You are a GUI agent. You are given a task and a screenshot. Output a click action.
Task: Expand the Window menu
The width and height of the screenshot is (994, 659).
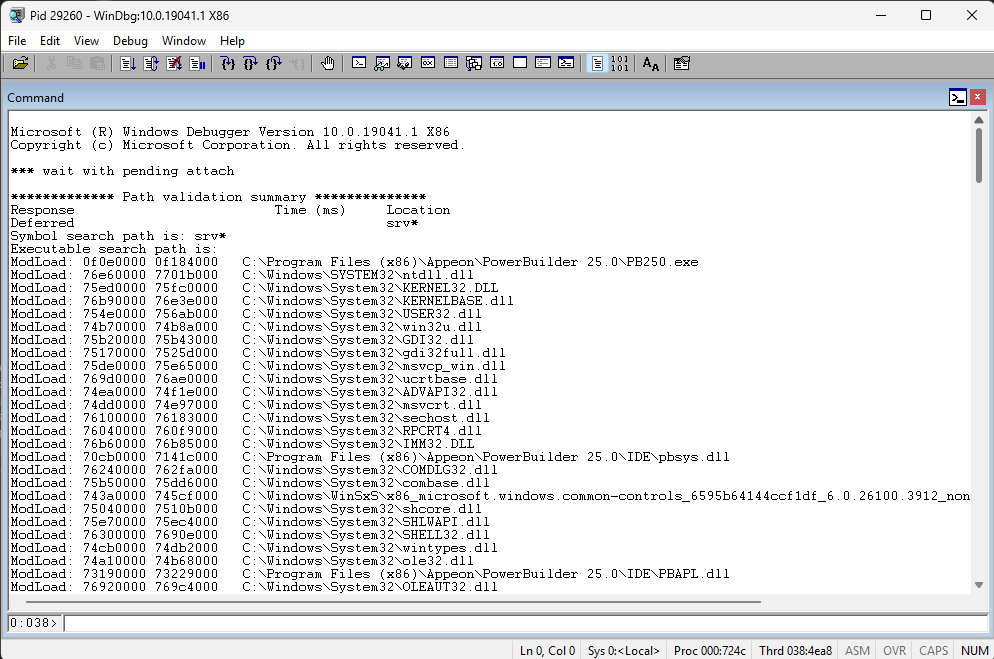point(184,41)
